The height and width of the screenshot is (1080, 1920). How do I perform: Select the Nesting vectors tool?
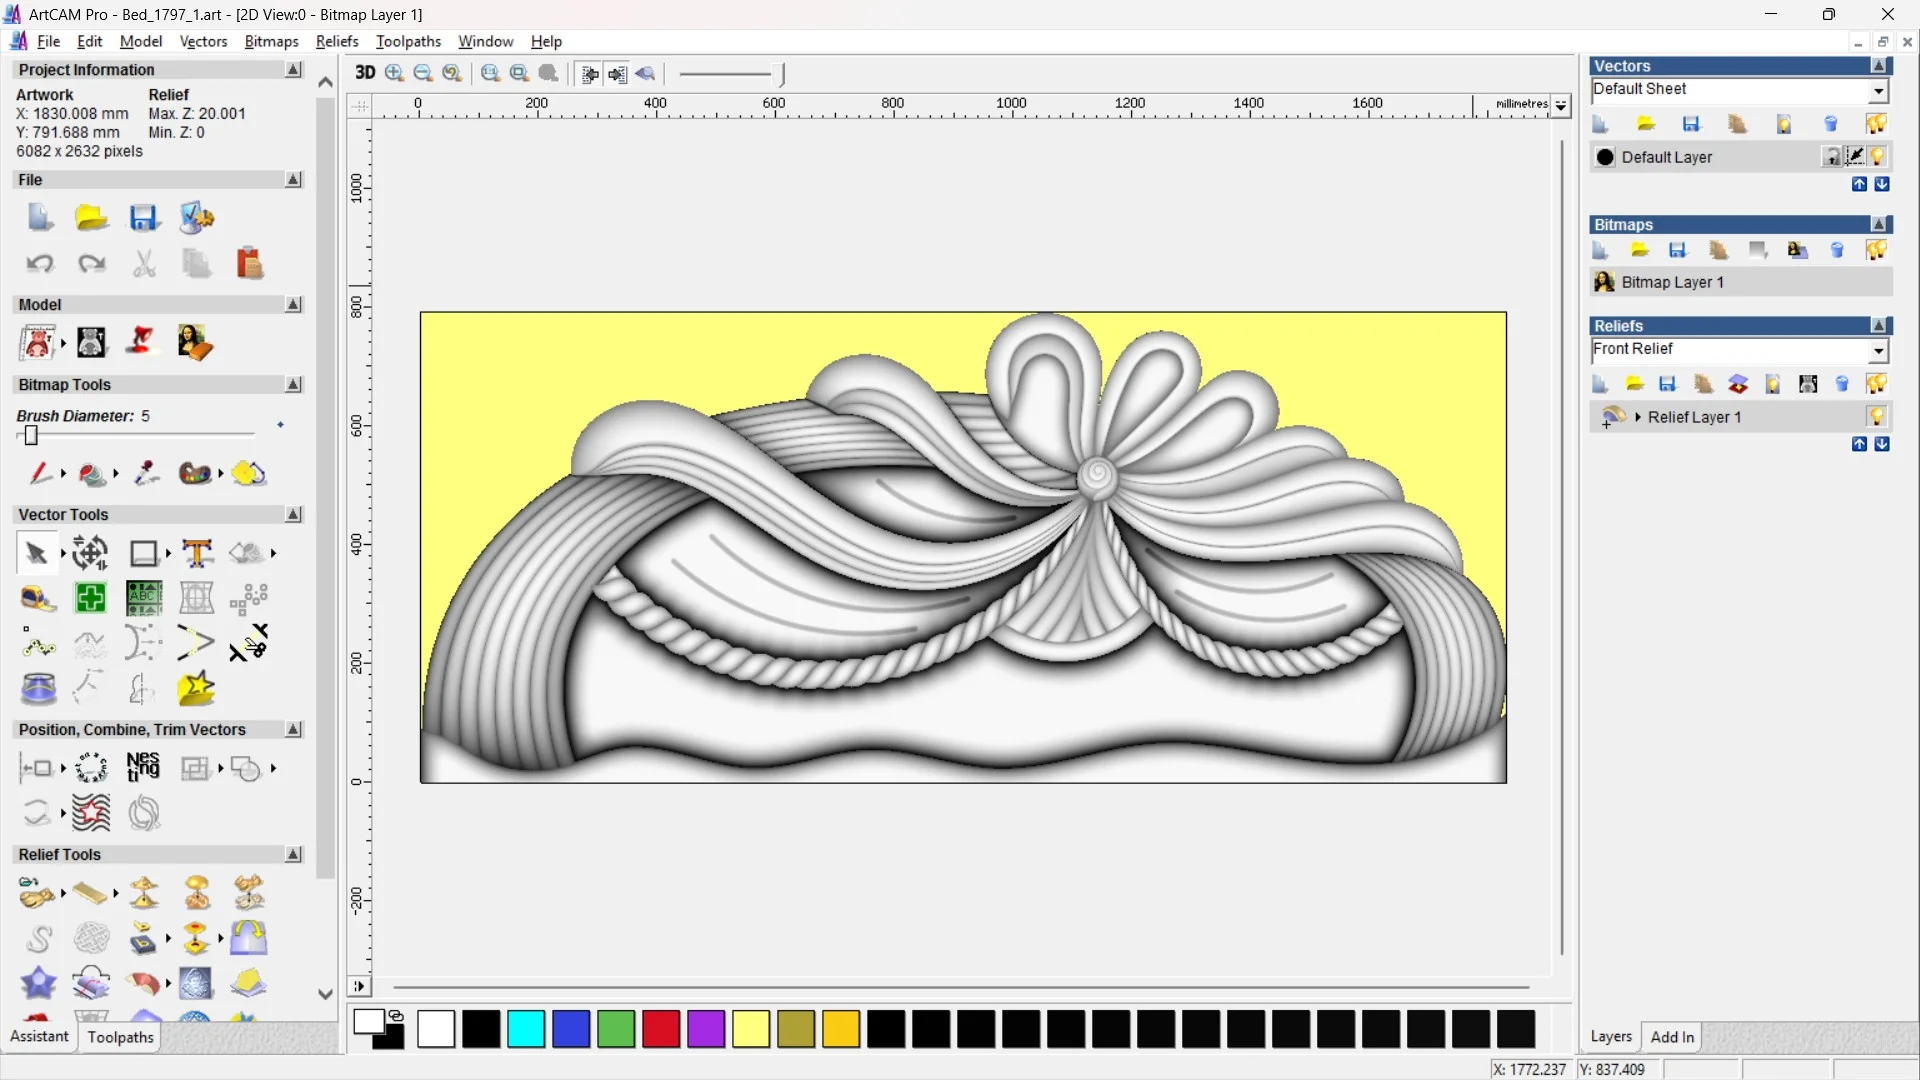pyautogui.click(x=143, y=768)
